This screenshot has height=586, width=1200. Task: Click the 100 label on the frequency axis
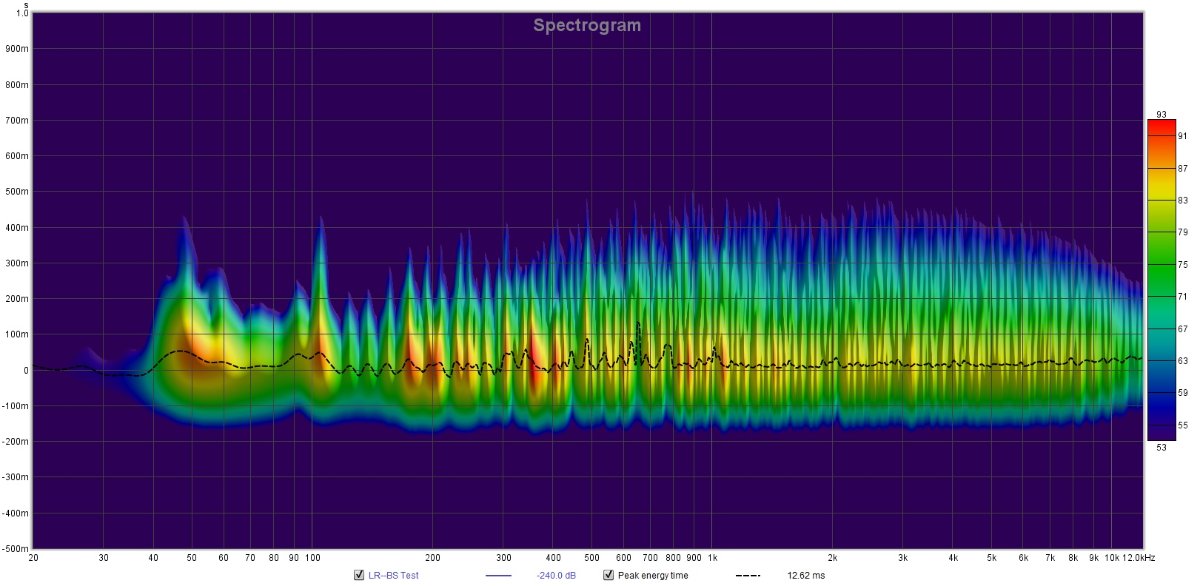click(x=312, y=557)
